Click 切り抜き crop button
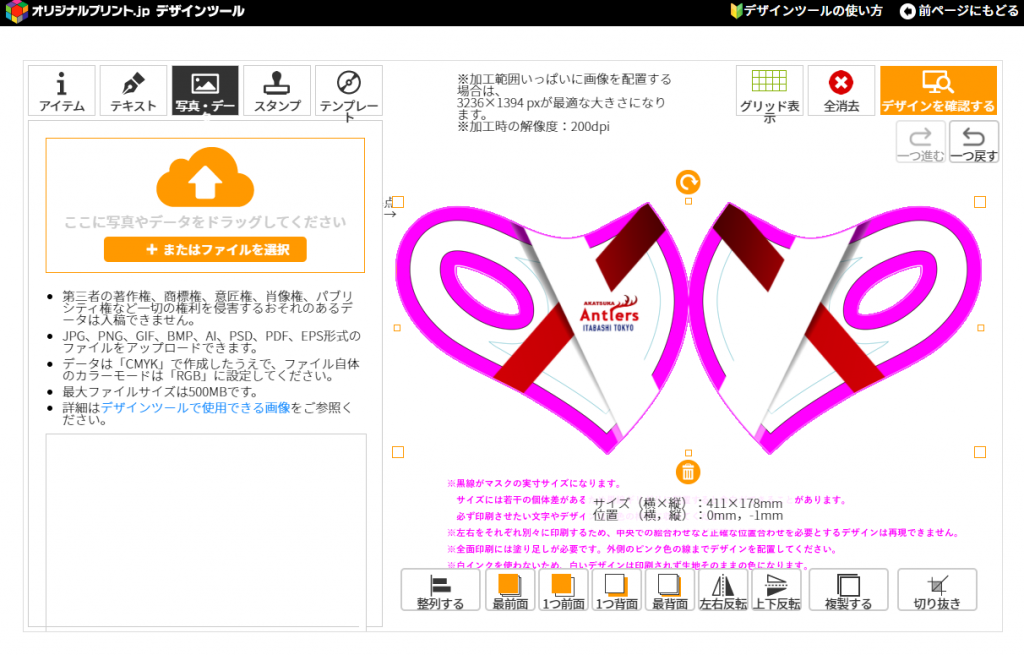Screen dimensions: 1024x655 pos(937,590)
